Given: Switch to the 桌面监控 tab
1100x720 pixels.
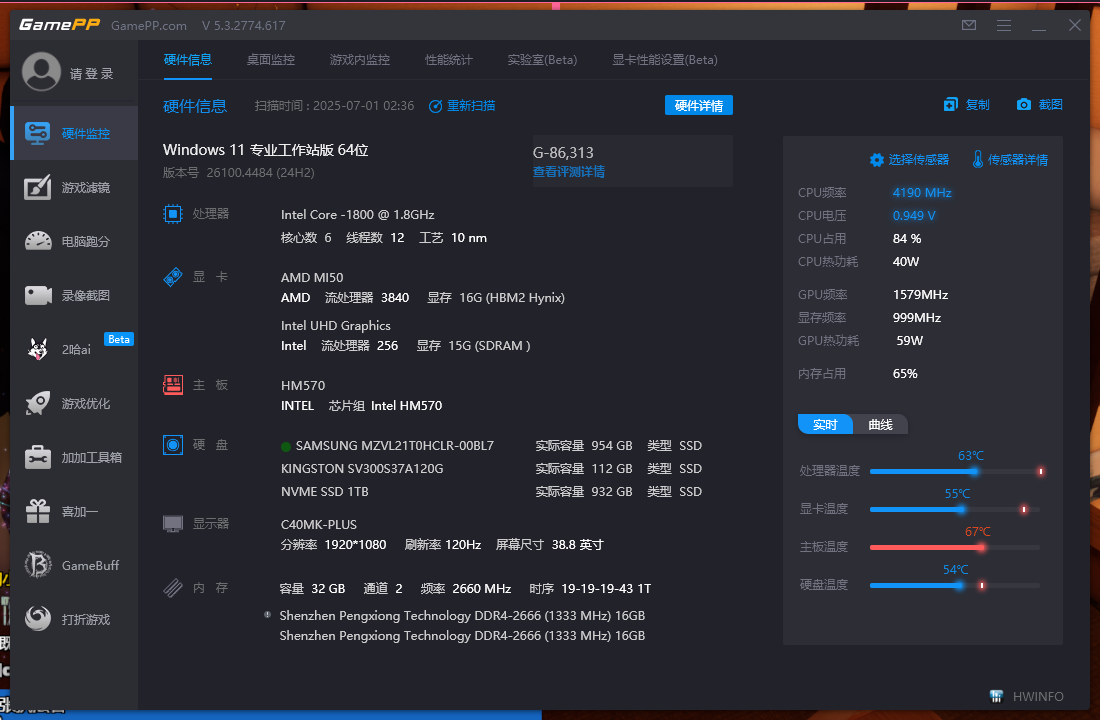Looking at the screenshot, I should [271, 60].
